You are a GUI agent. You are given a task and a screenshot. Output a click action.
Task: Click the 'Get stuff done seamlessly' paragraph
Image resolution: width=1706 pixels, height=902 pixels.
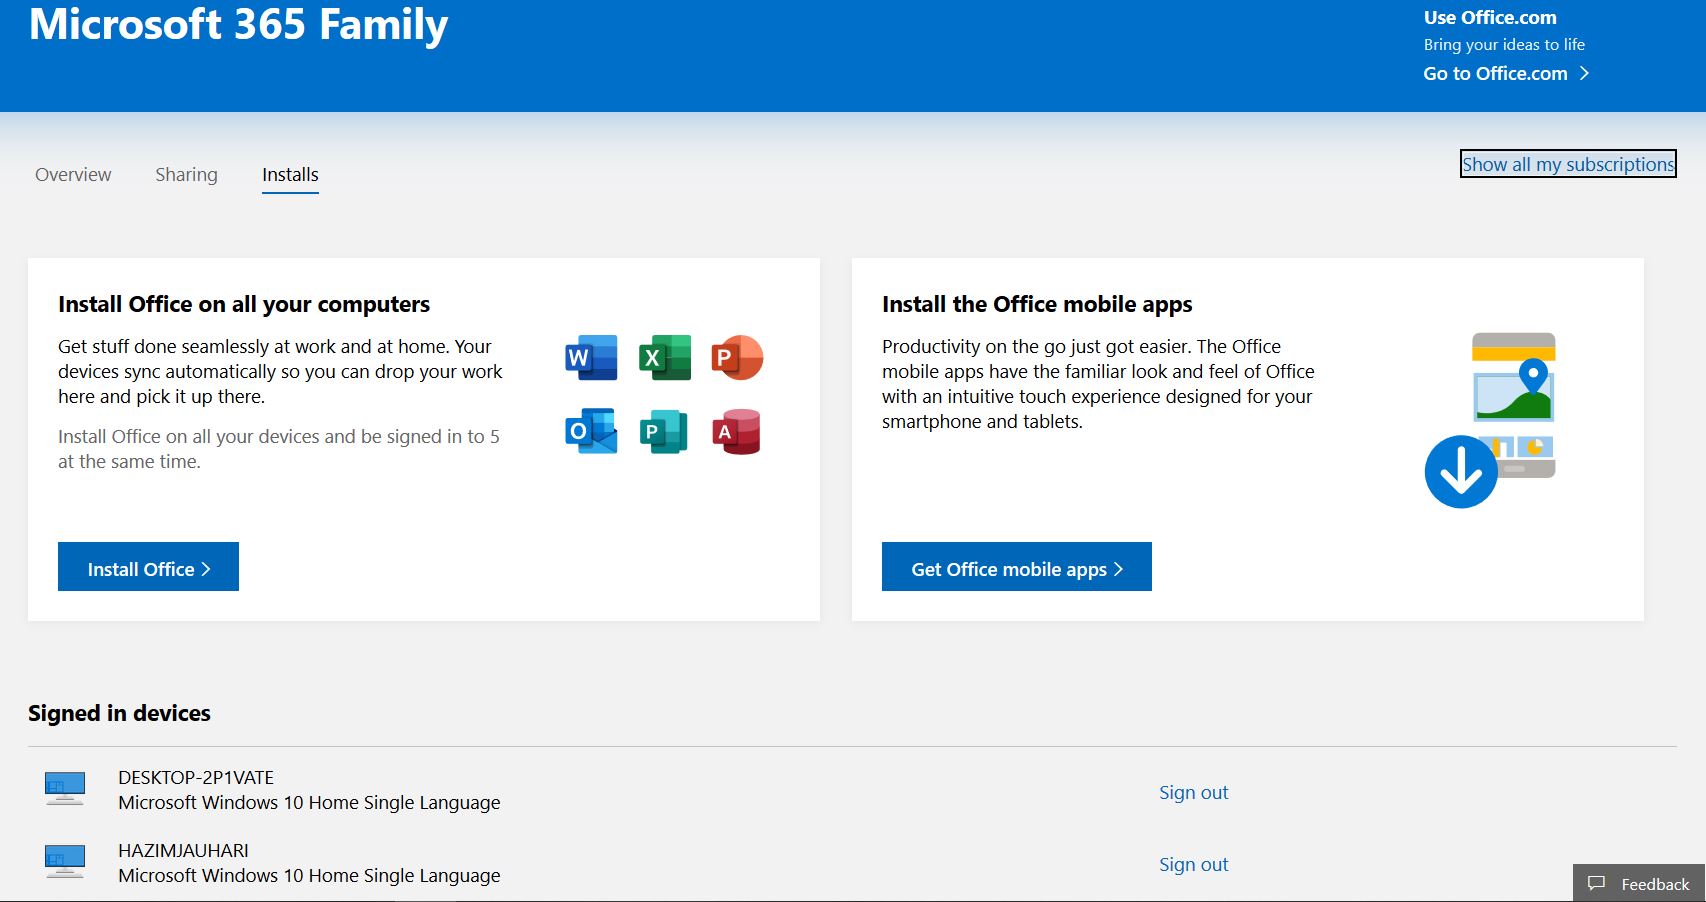point(280,371)
